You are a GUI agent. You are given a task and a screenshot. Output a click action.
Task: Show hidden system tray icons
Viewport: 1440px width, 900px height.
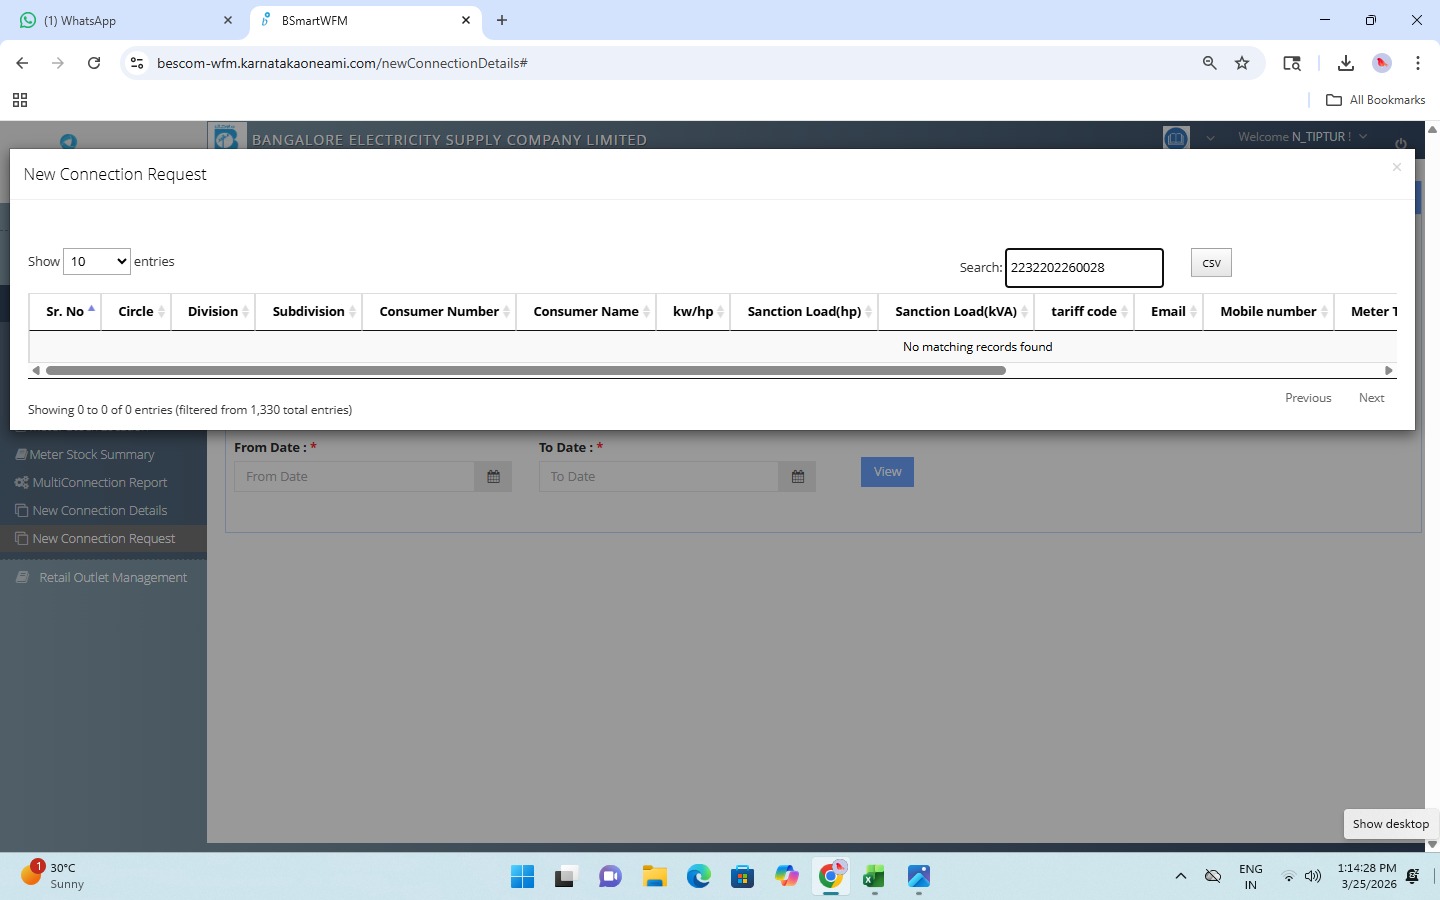[x=1181, y=877]
